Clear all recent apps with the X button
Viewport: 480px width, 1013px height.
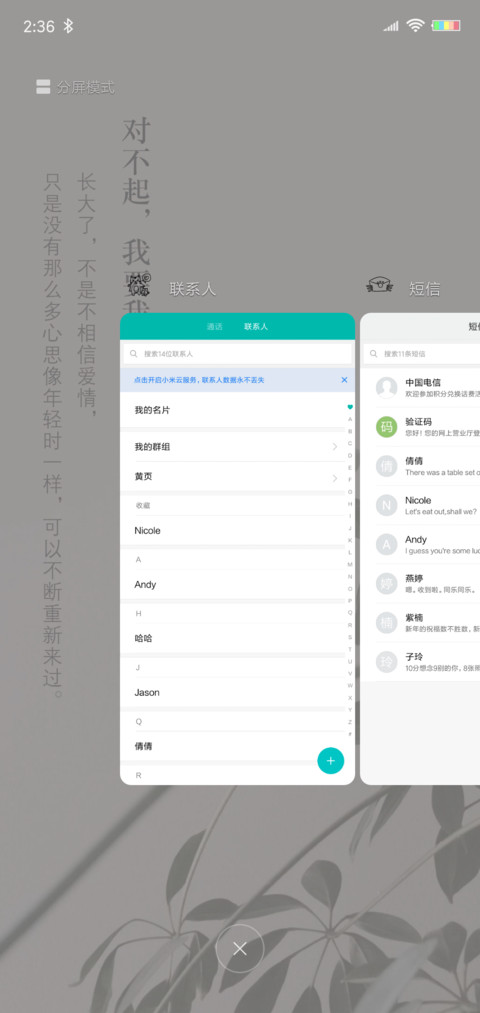tap(240, 948)
